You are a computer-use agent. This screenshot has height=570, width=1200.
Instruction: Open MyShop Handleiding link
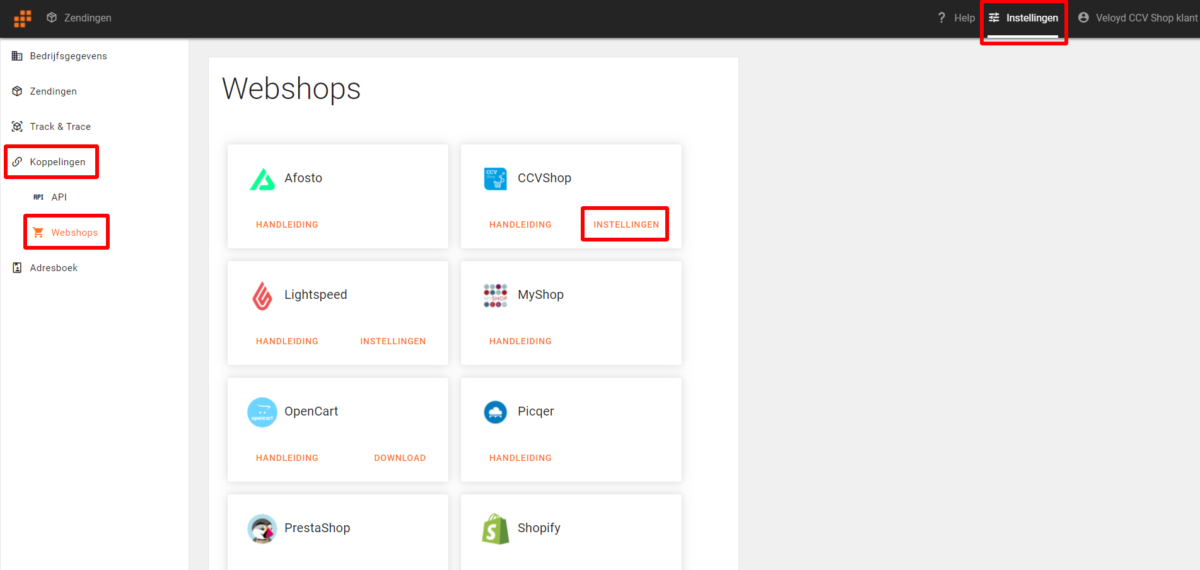coord(520,341)
